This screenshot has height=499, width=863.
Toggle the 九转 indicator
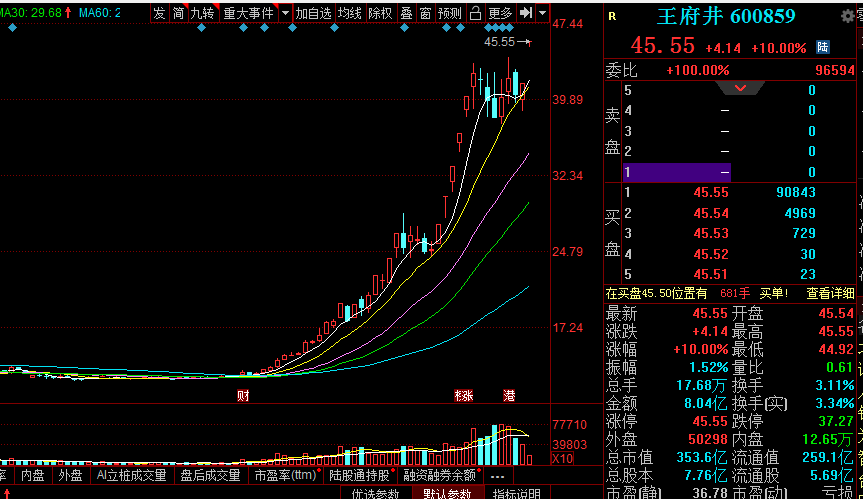click(x=203, y=13)
